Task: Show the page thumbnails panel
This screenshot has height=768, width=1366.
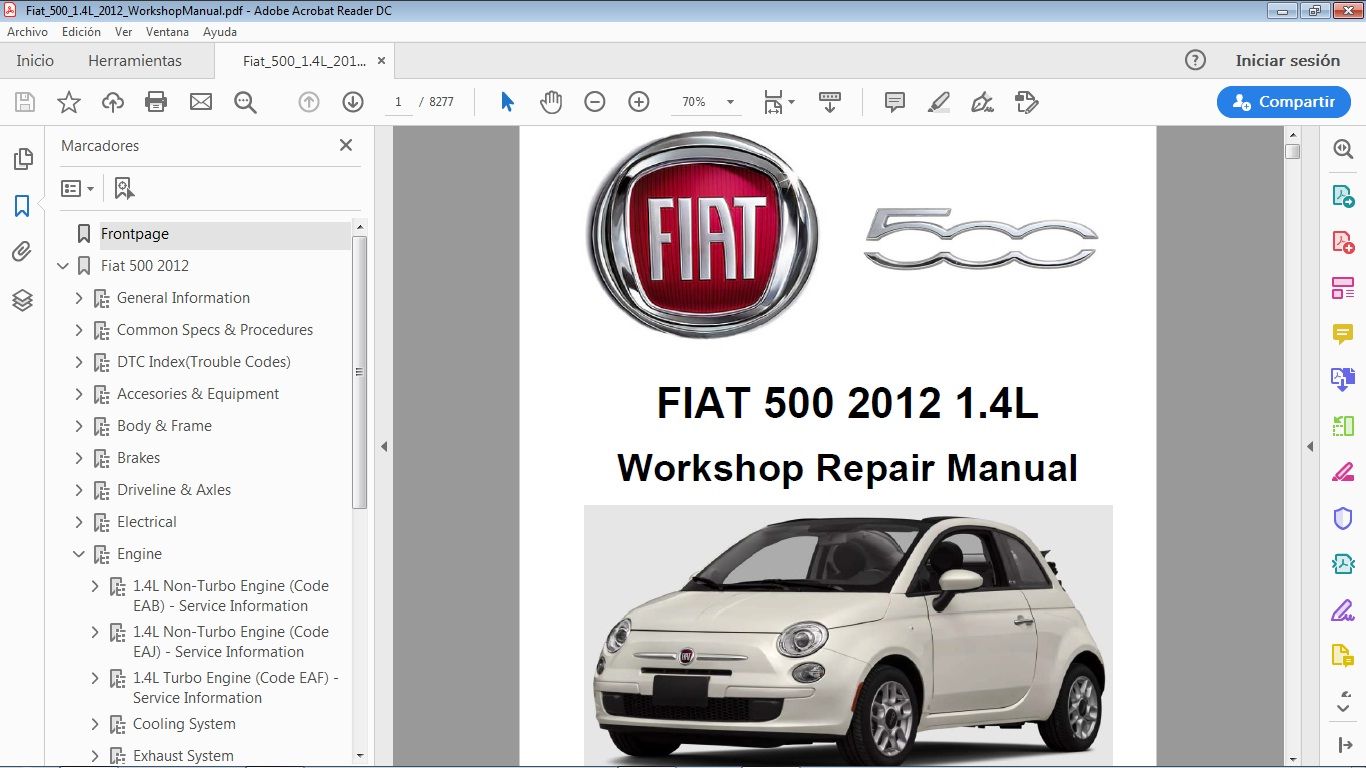Action: tap(22, 159)
